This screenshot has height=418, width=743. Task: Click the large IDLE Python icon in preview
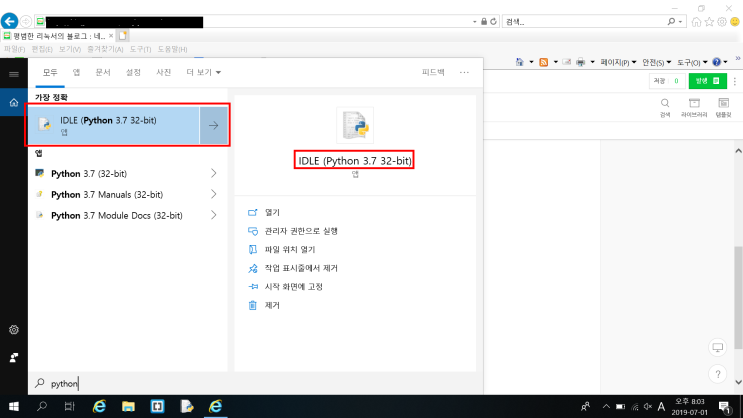point(355,125)
